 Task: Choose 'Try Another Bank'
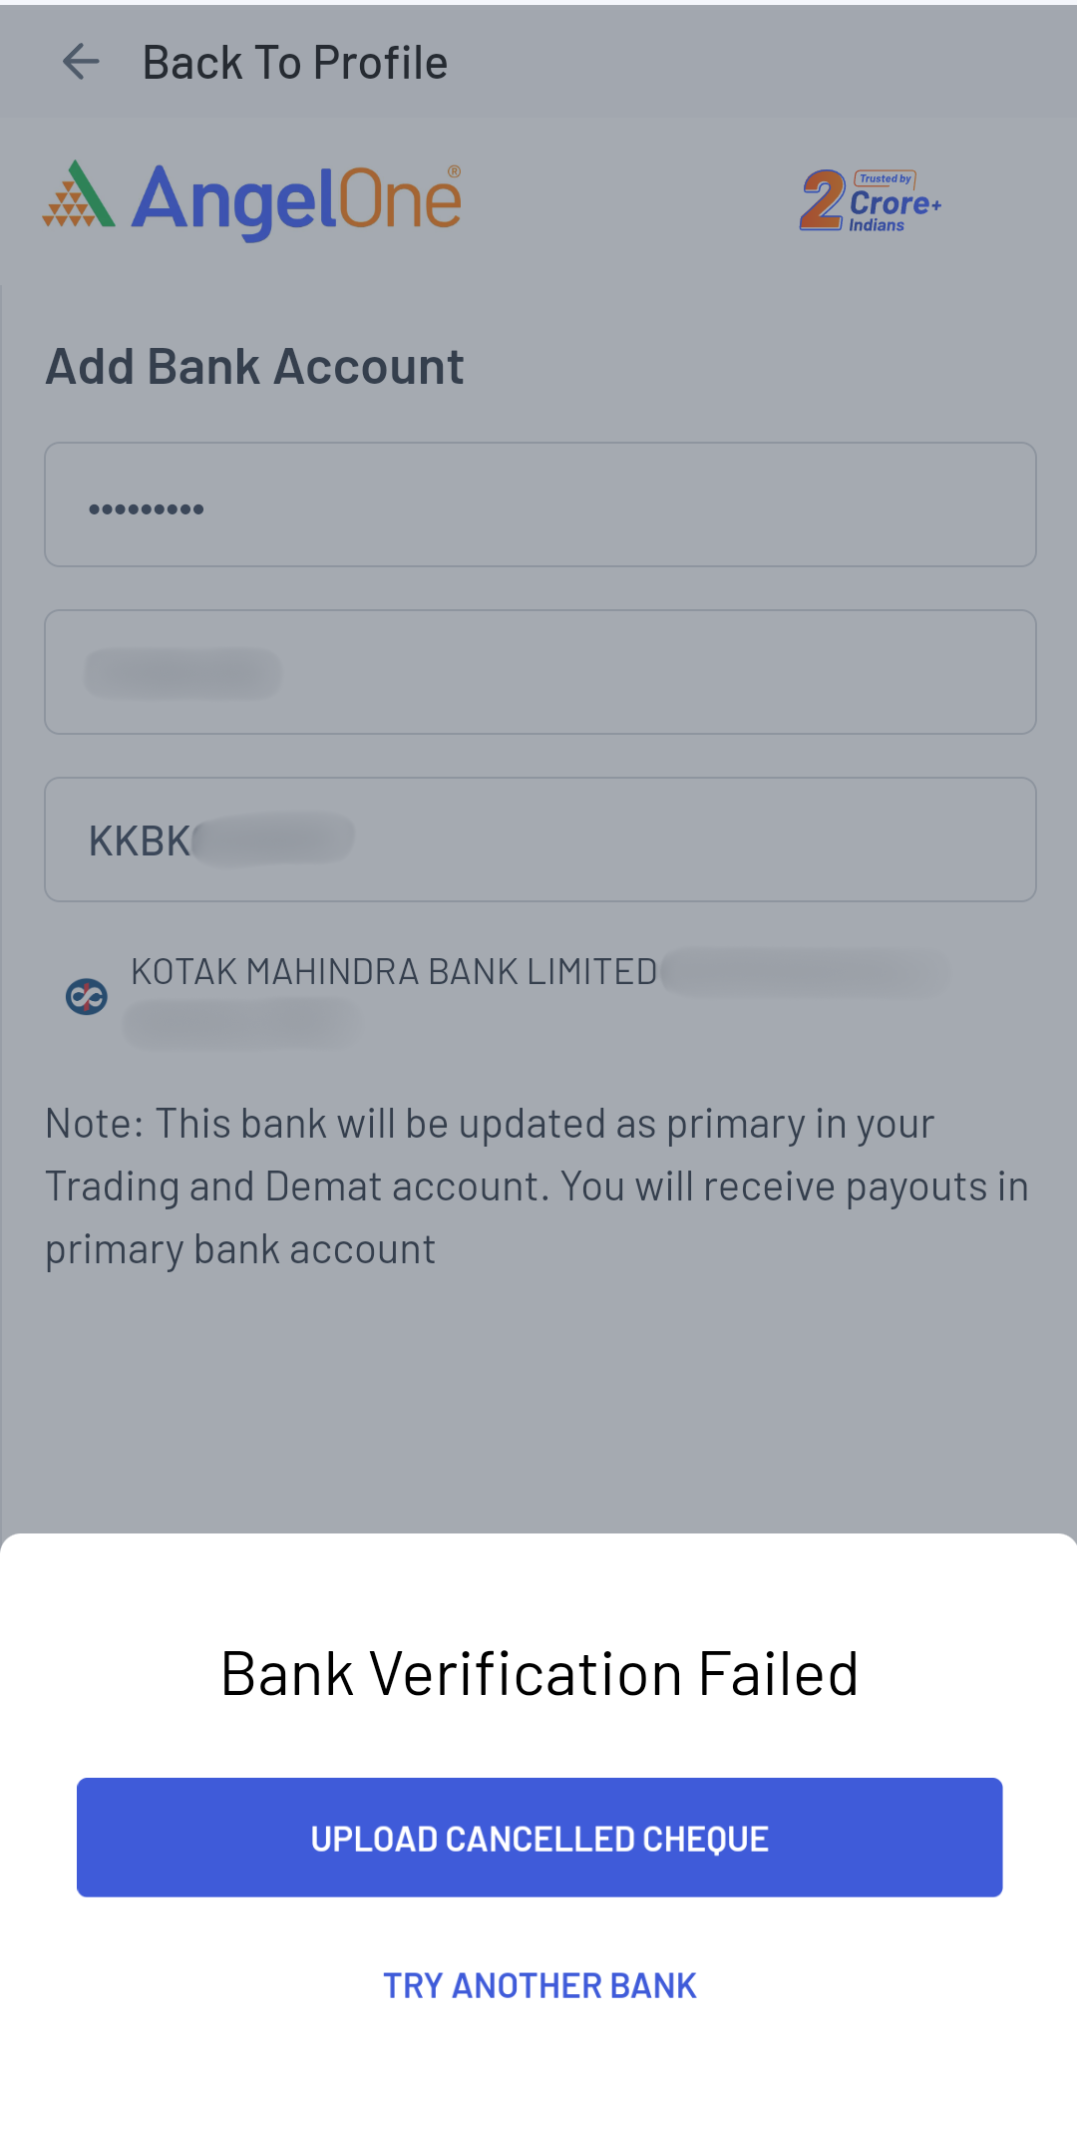[x=539, y=1986]
